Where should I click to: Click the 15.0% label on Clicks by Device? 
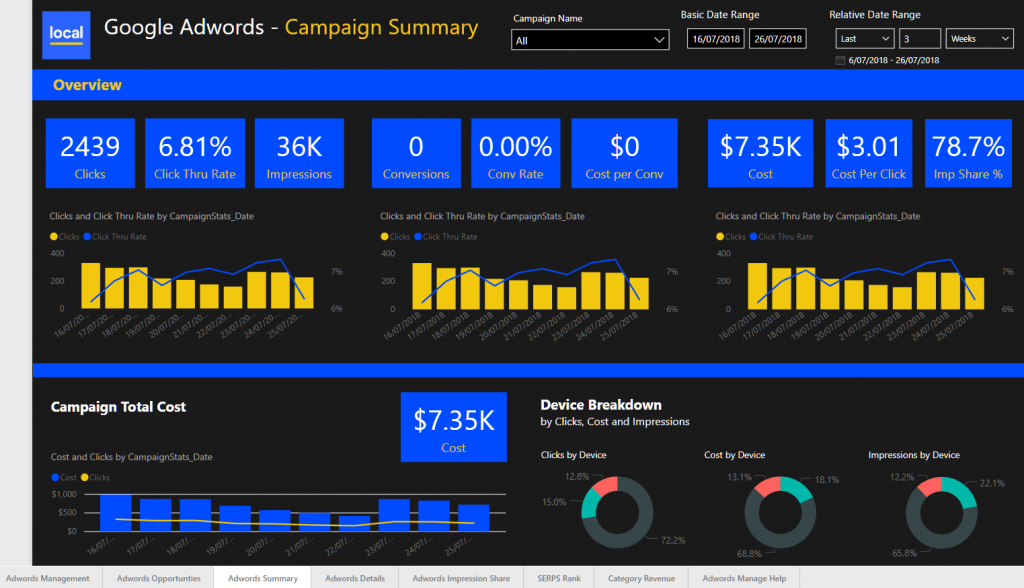(554, 502)
